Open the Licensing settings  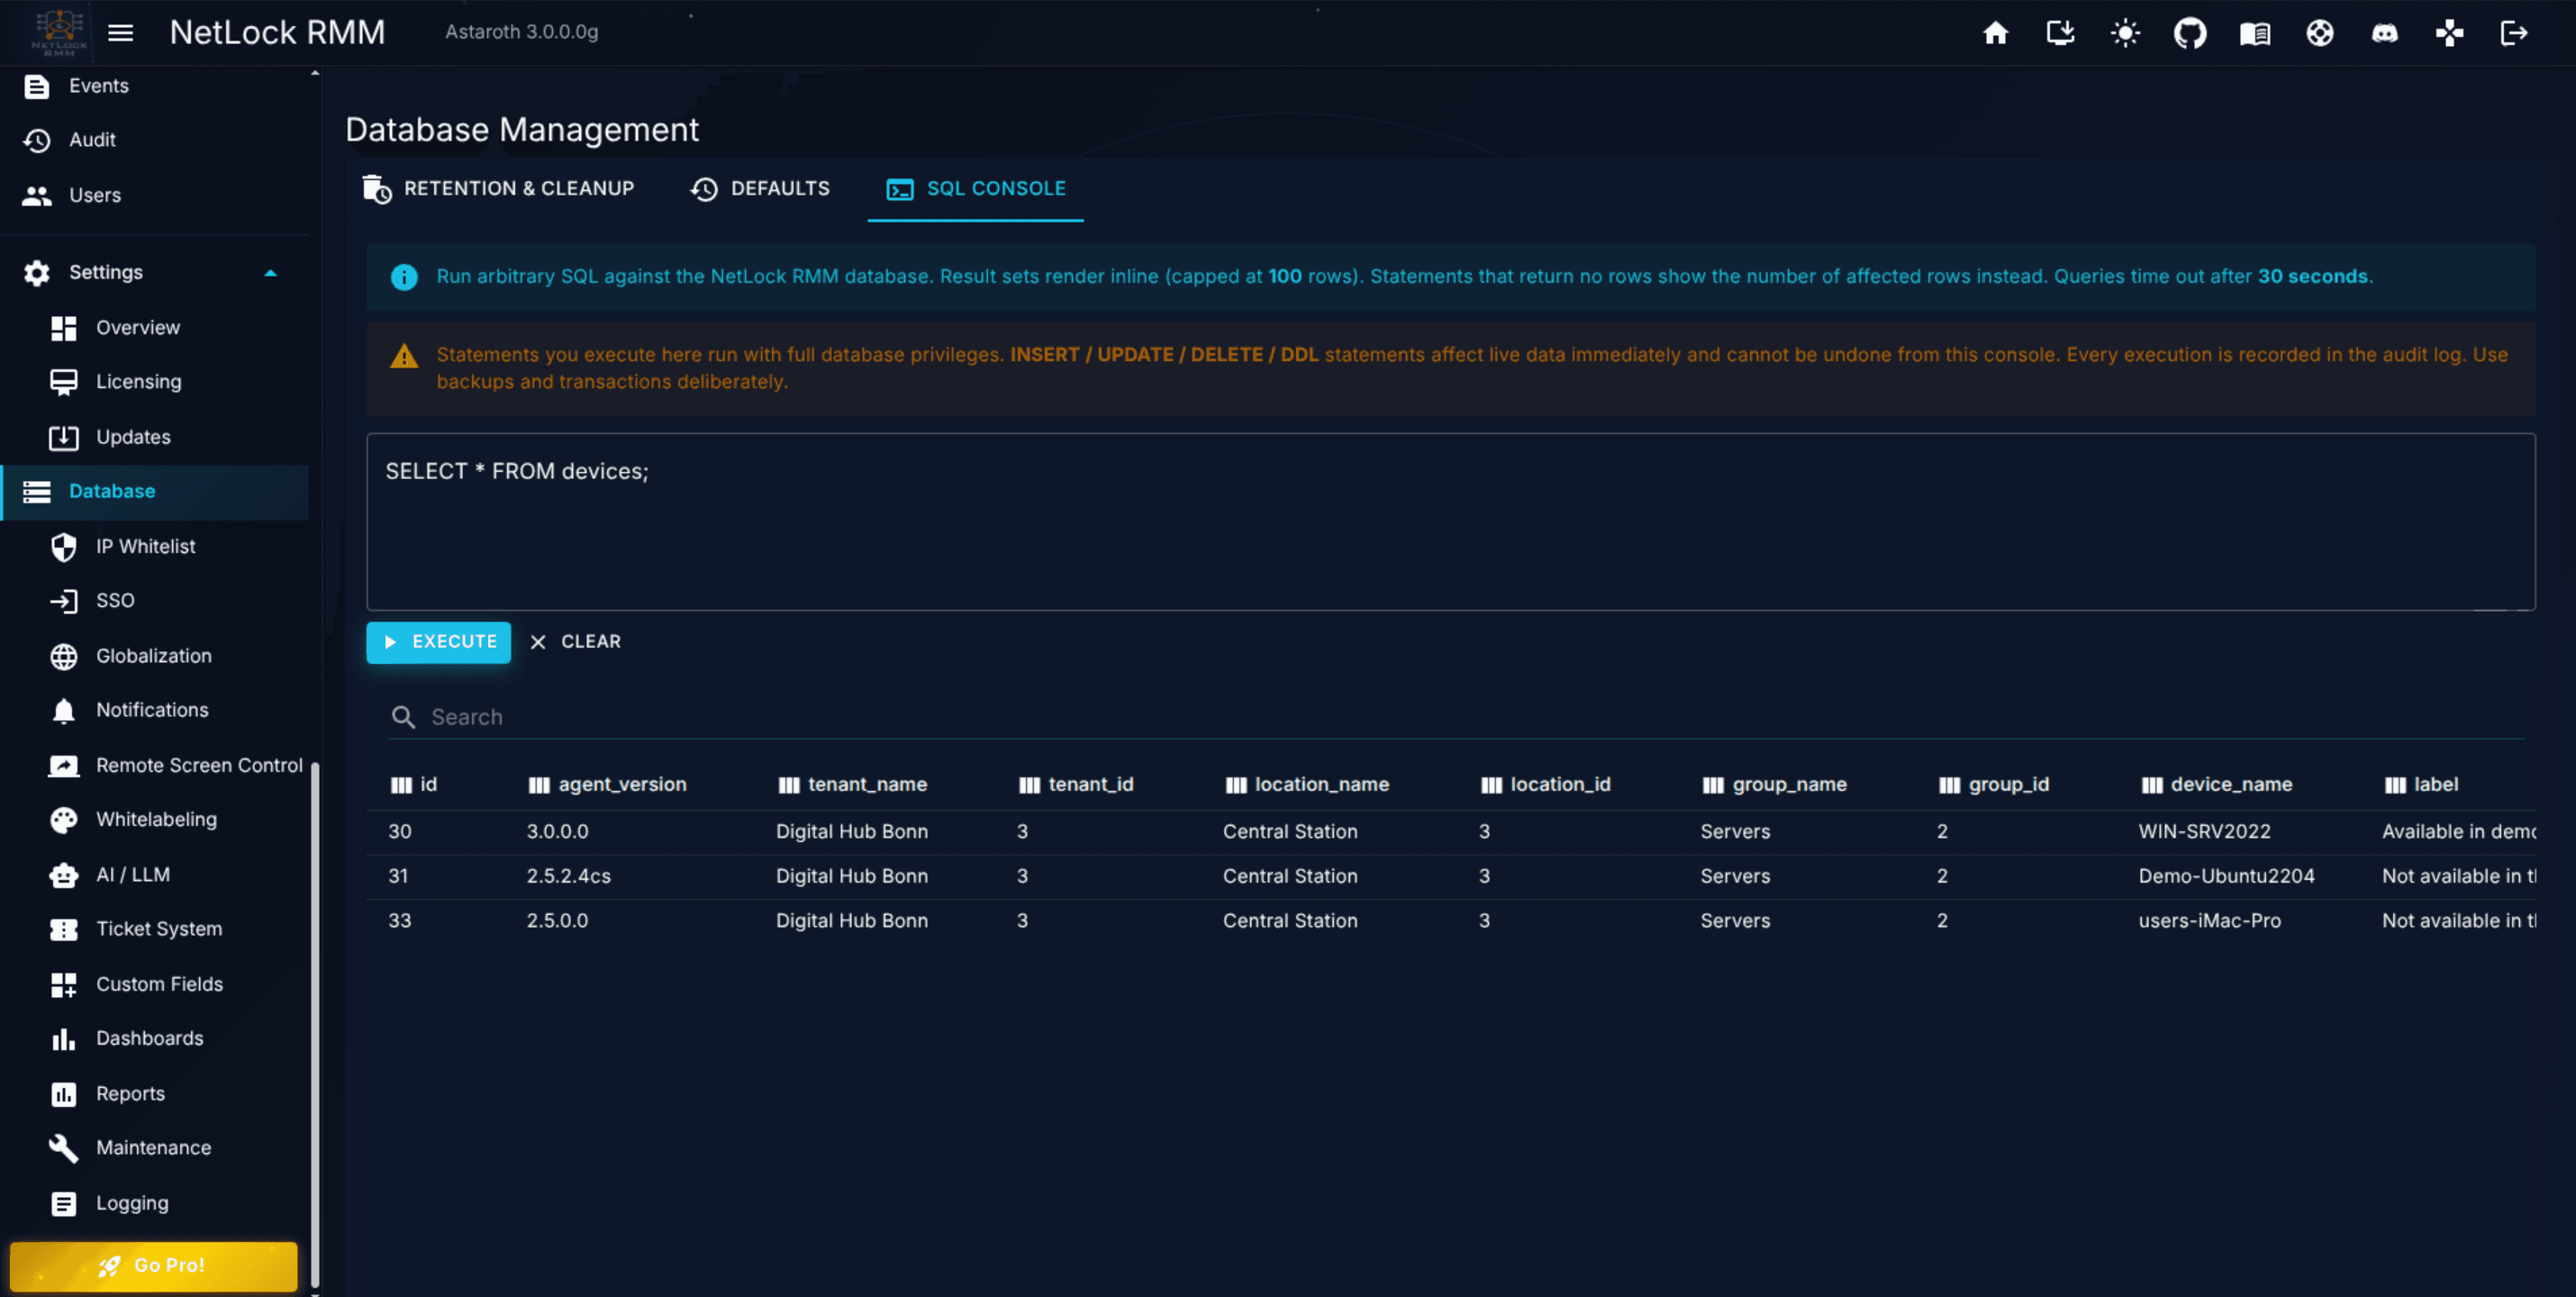[155, 381]
